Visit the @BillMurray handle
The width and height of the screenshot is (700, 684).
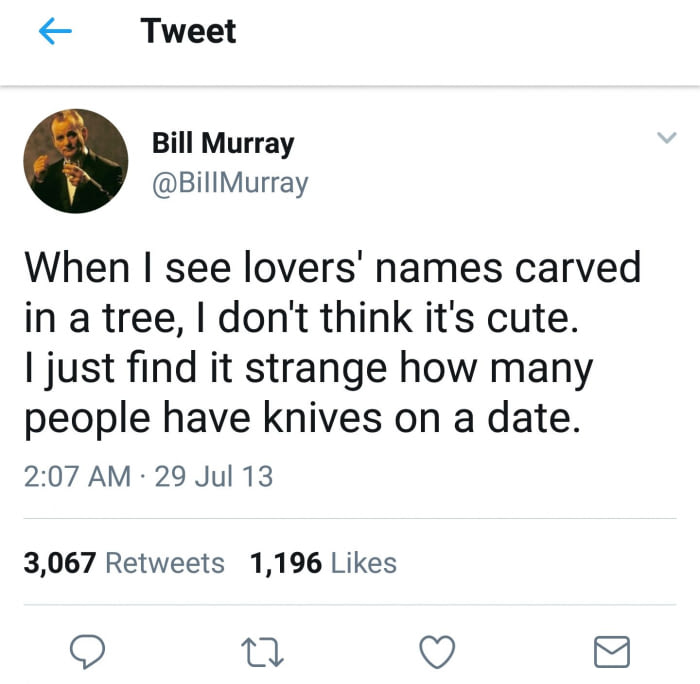pyautogui.click(x=230, y=184)
